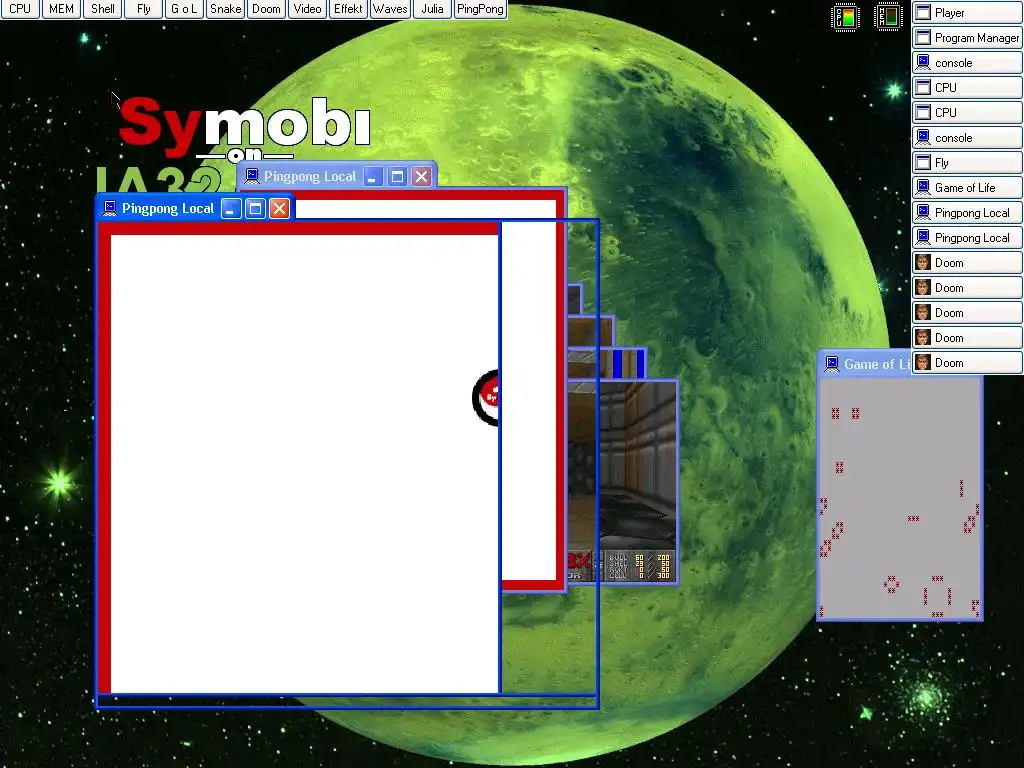Click the Game of Life window title bar

[865, 364]
